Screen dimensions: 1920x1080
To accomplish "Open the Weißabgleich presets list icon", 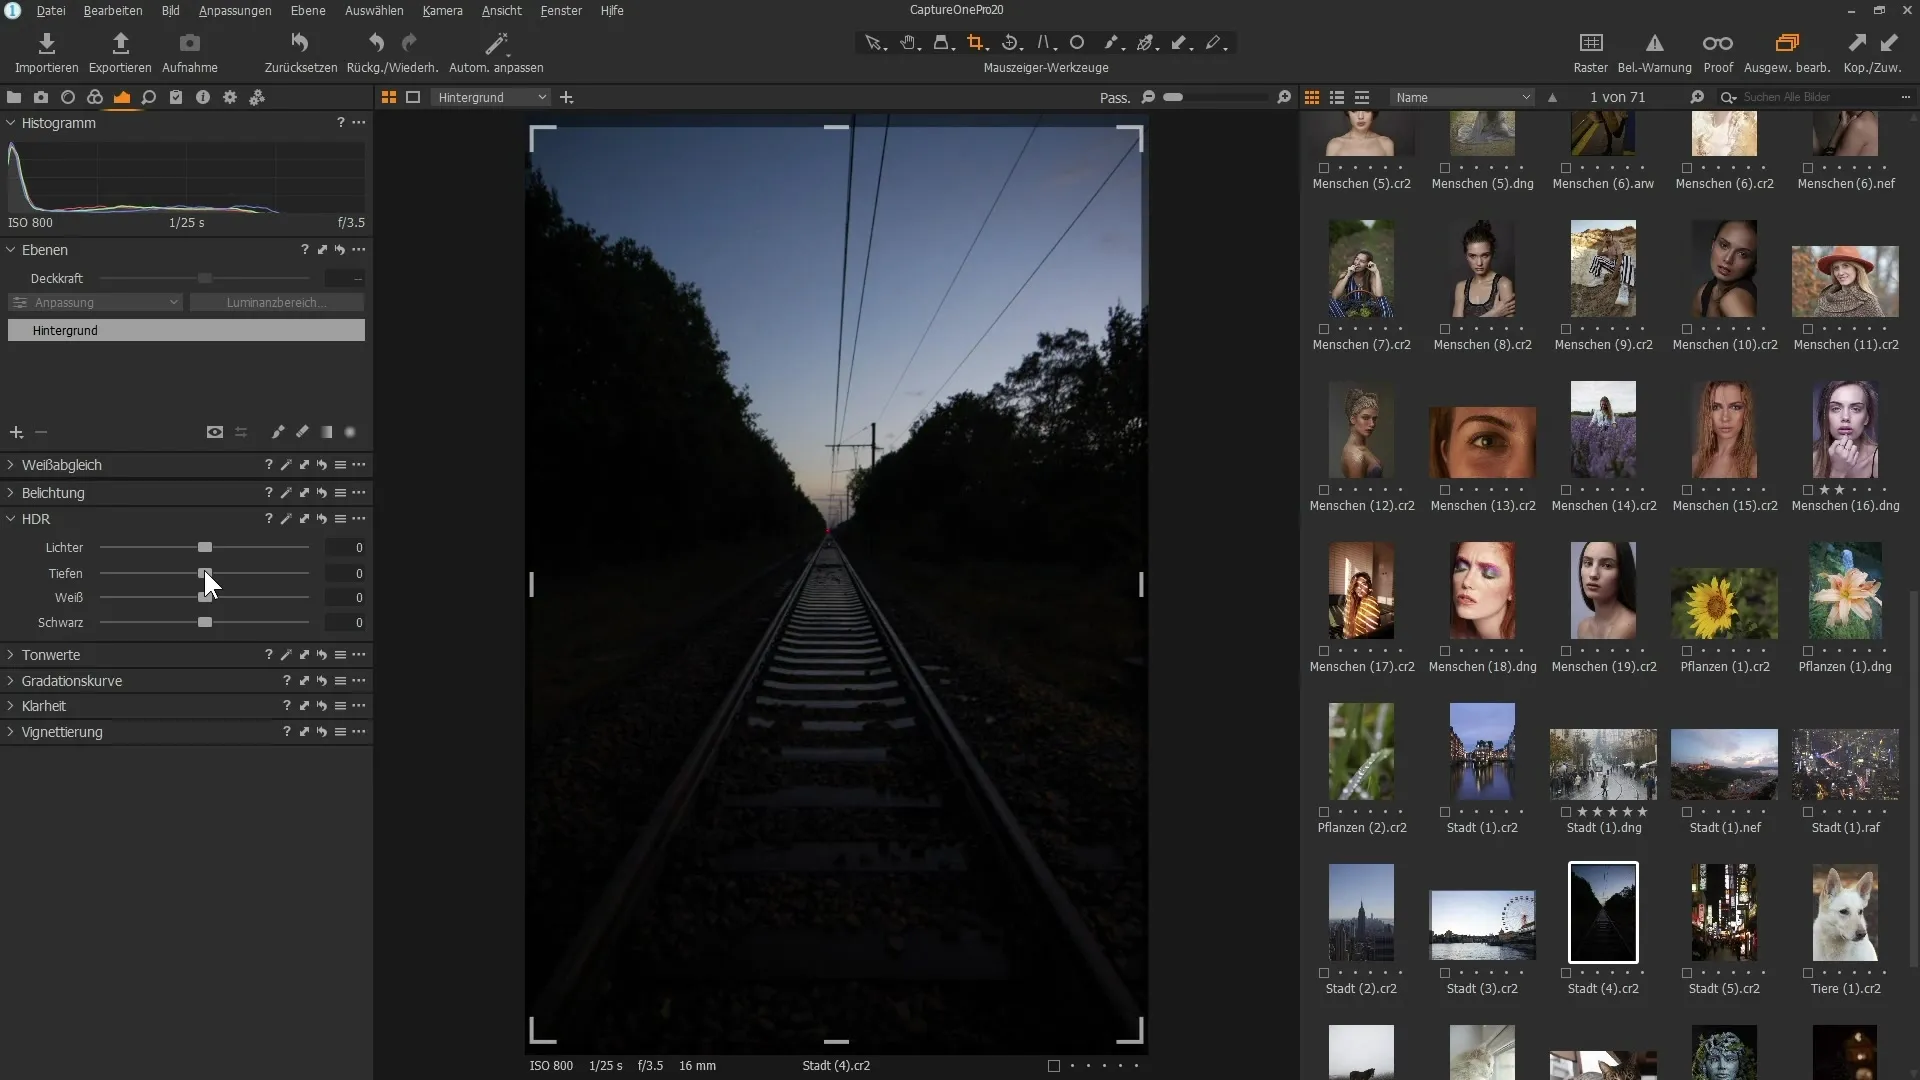I will 340,465.
